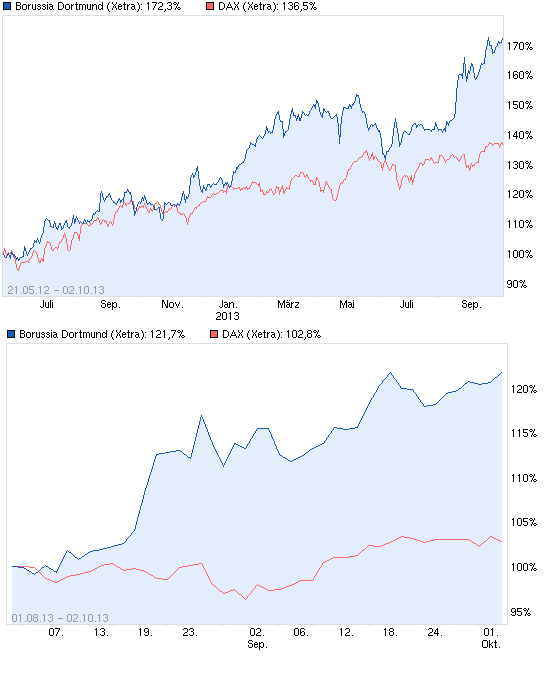Select the 'Borussia Dortmund (Xetra): 121,7%' legend label

(102, 334)
